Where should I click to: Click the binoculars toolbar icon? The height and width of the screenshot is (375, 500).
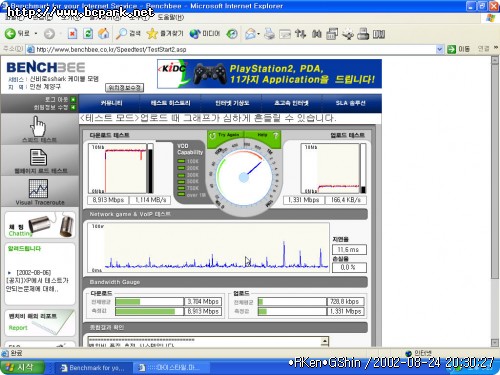pyautogui.click(x=316, y=34)
